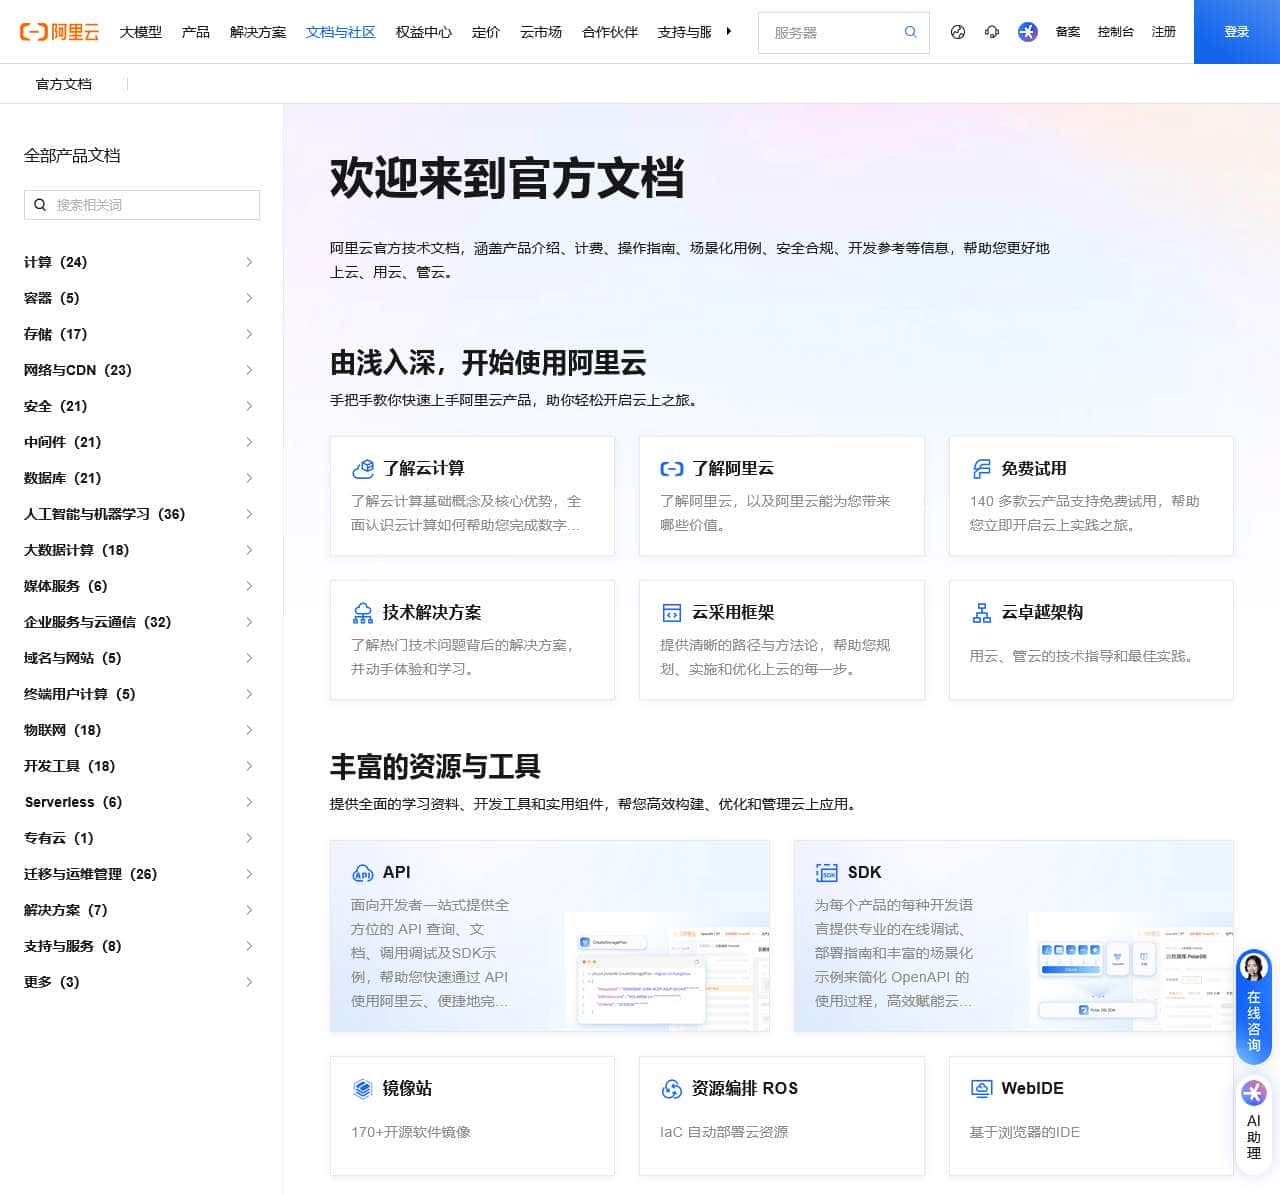The width and height of the screenshot is (1280, 1195).
Task: Click the globe language switcher icon
Action: click(957, 31)
